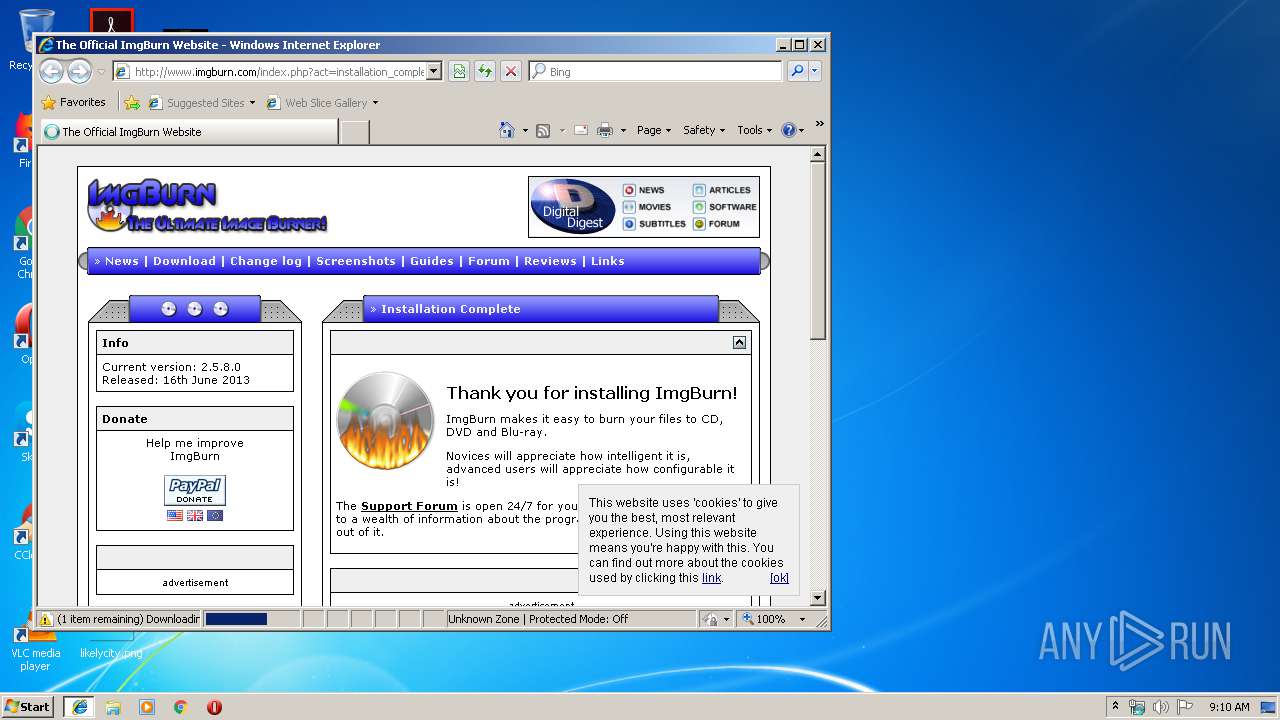Click the search magnifier button beside the Bing box

(797, 71)
